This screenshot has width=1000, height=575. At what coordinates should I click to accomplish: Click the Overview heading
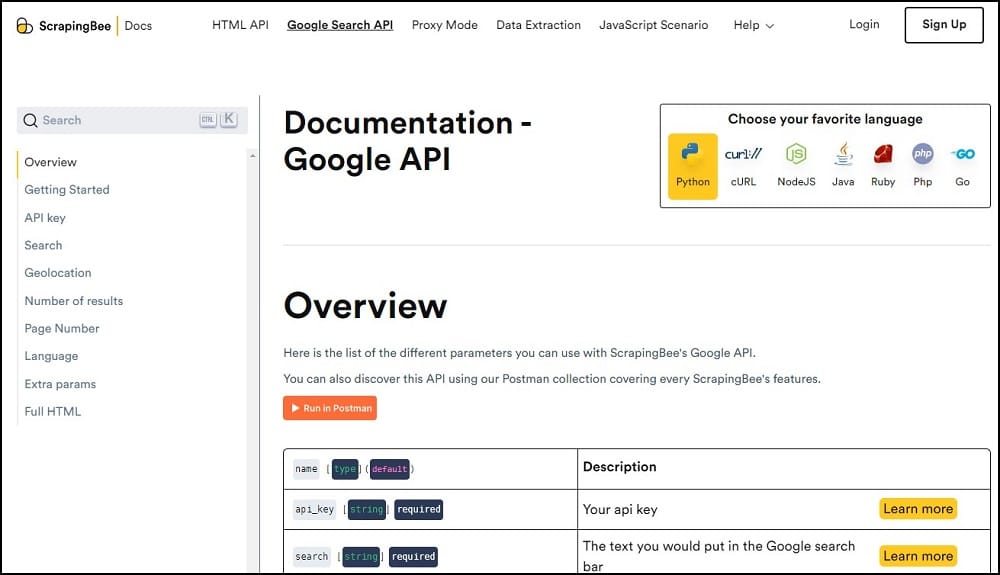[365, 305]
